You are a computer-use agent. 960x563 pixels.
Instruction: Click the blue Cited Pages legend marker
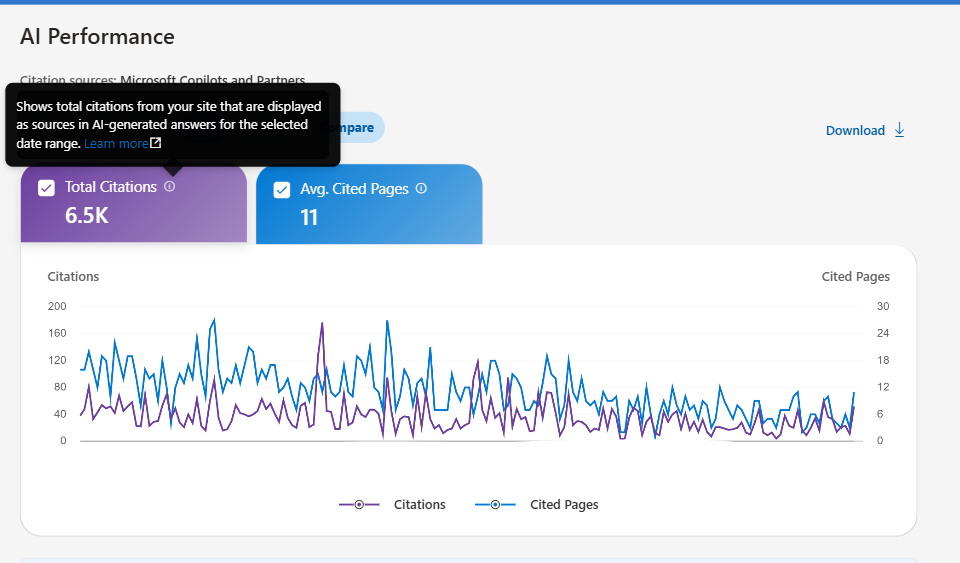(x=495, y=504)
